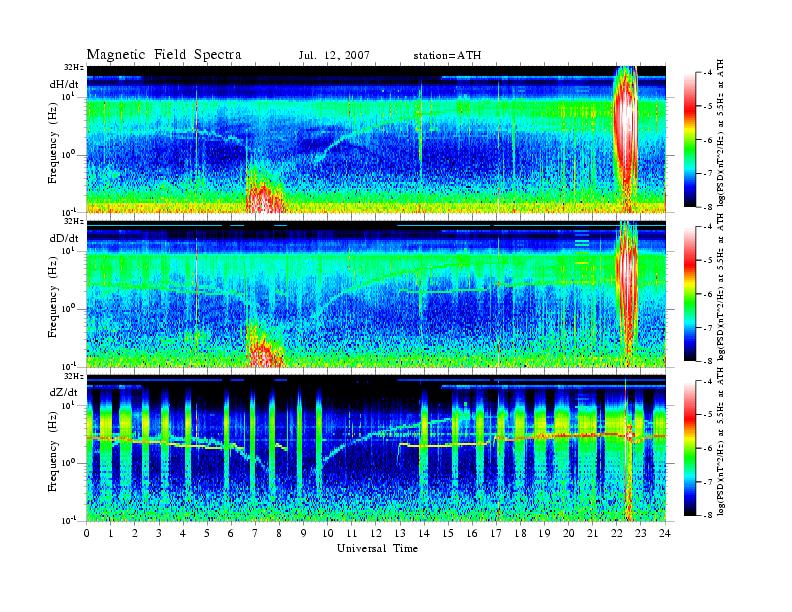This screenshot has height=612, width=792.
Task: Click hour tick label 6 on time axis
Action: (231, 533)
